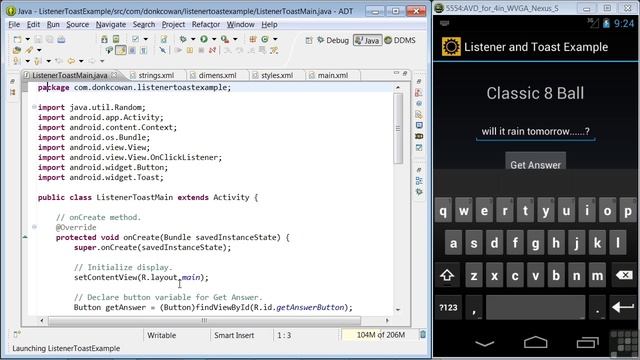Maximize the editor area icon
640x360 pixels.
[x=405, y=73]
